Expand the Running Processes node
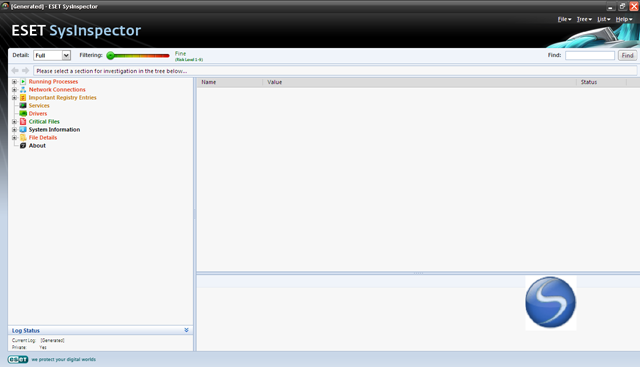Screen dimensions: 640x367 tap(14, 82)
